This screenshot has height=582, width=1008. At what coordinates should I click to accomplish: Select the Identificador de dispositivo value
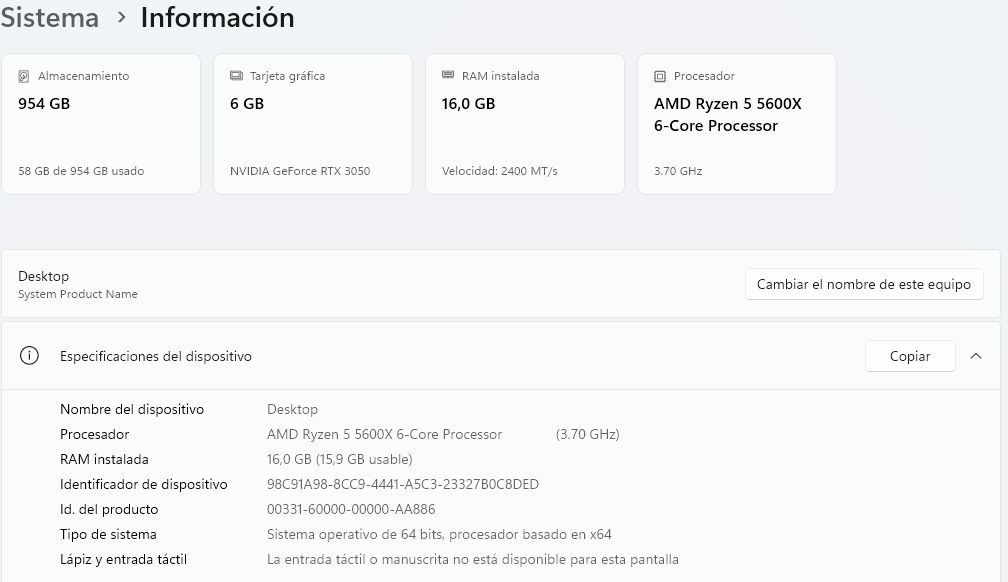[x=402, y=484]
